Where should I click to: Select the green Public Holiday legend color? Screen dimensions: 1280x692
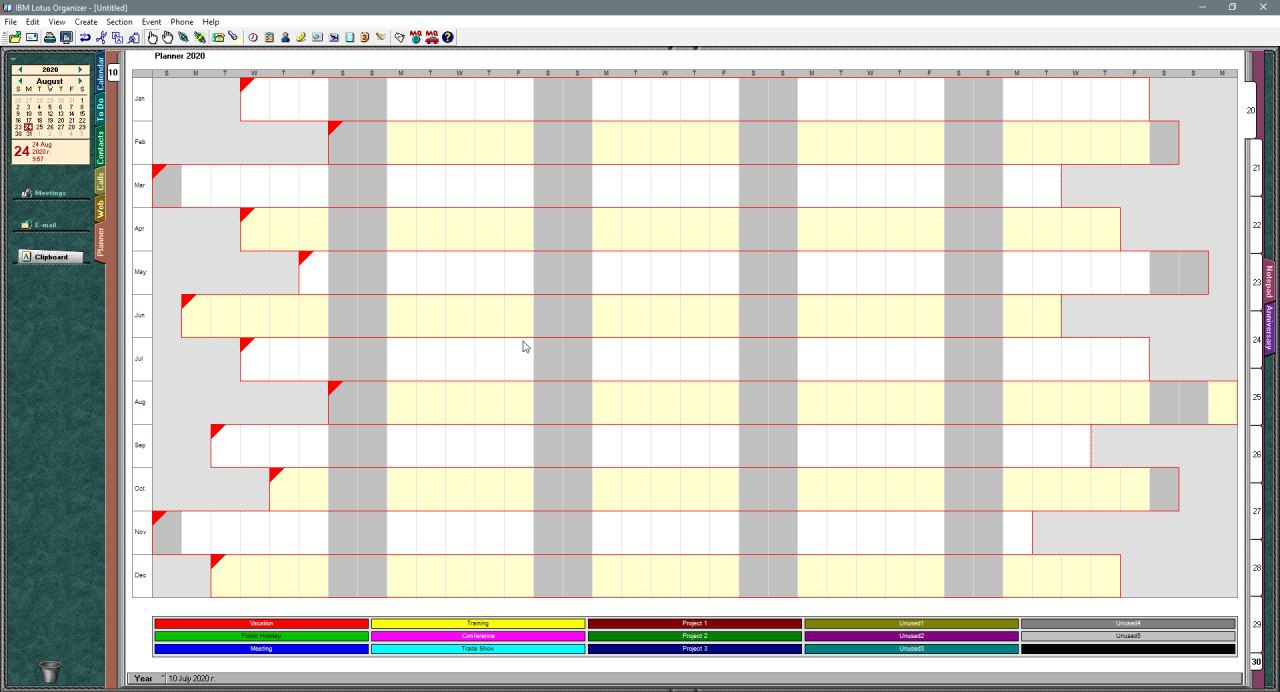pyautogui.click(x=261, y=636)
